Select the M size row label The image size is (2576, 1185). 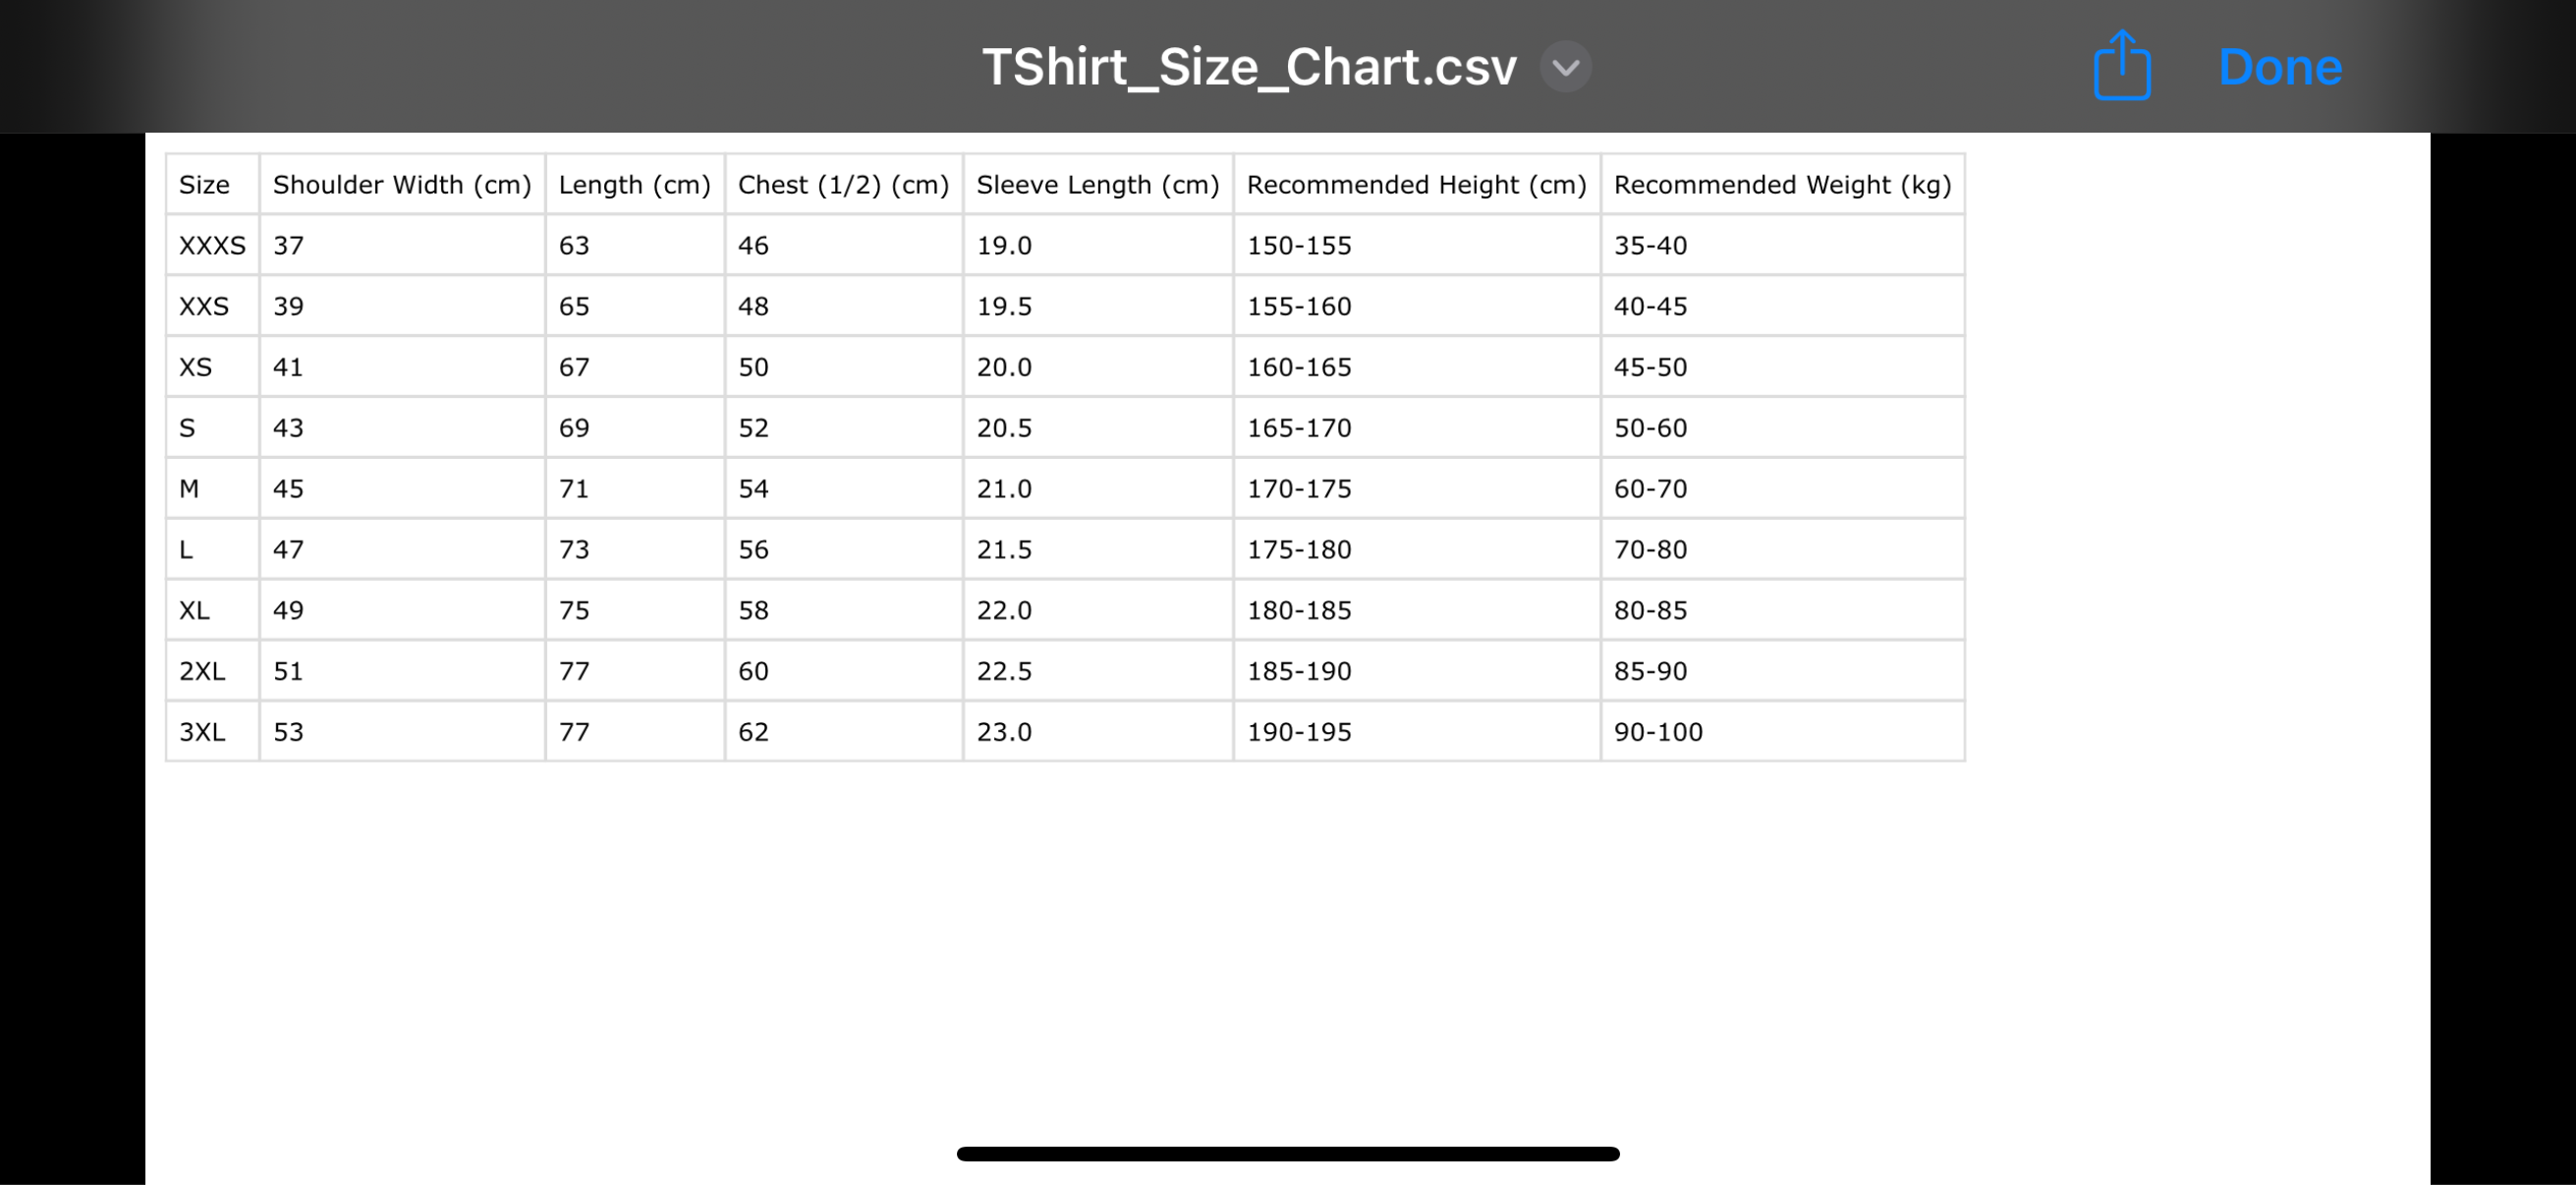click(189, 489)
